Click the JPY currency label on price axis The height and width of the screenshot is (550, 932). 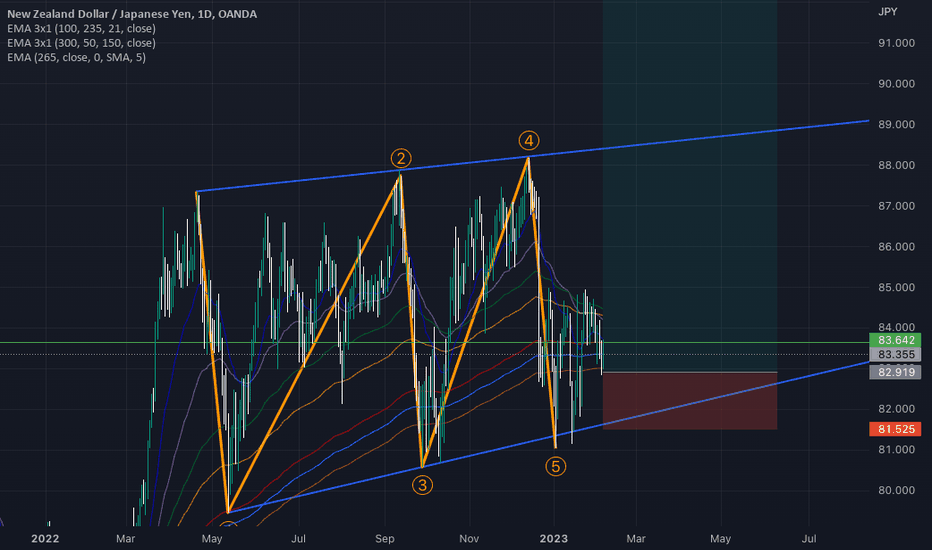pos(887,12)
